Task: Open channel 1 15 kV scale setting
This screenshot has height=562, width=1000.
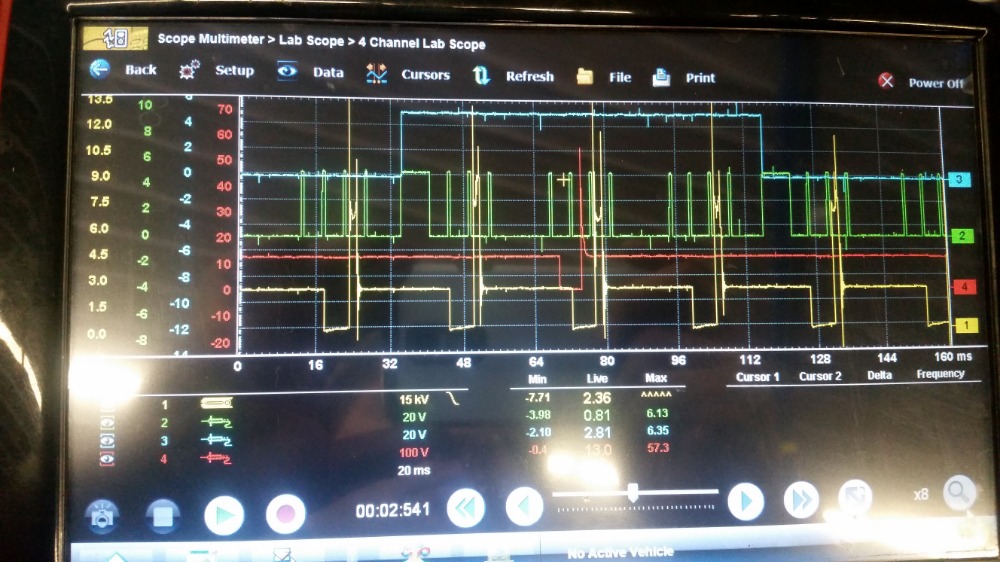Action: (x=415, y=399)
